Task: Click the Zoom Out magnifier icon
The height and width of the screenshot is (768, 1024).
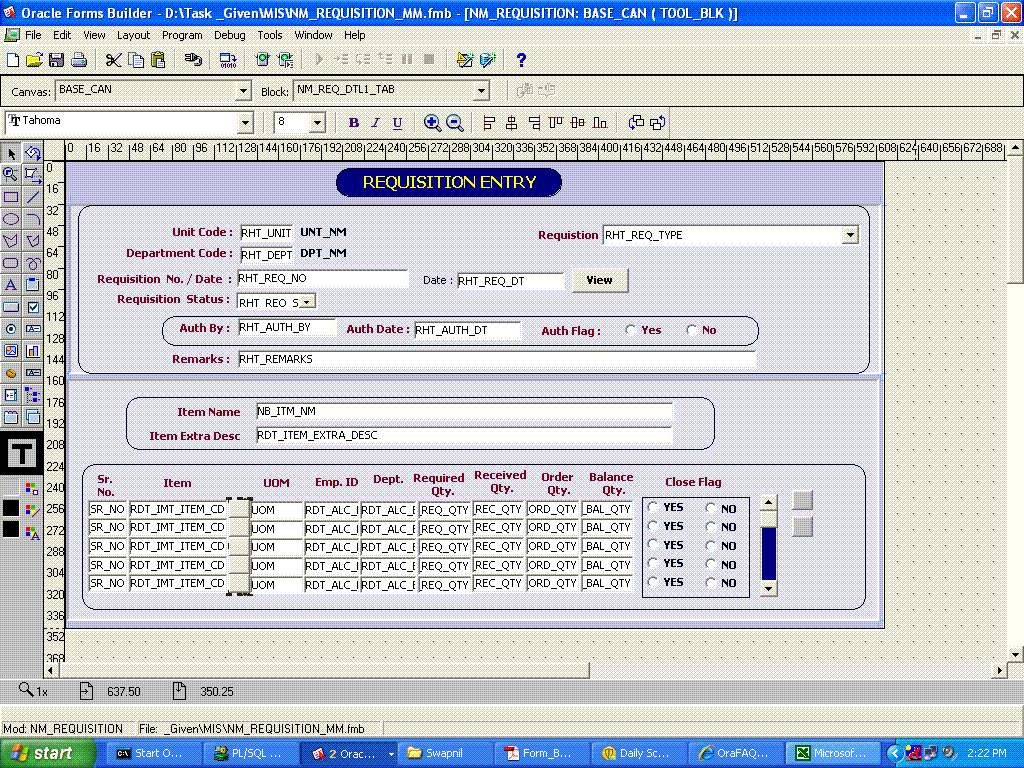Action: (455, 123)
